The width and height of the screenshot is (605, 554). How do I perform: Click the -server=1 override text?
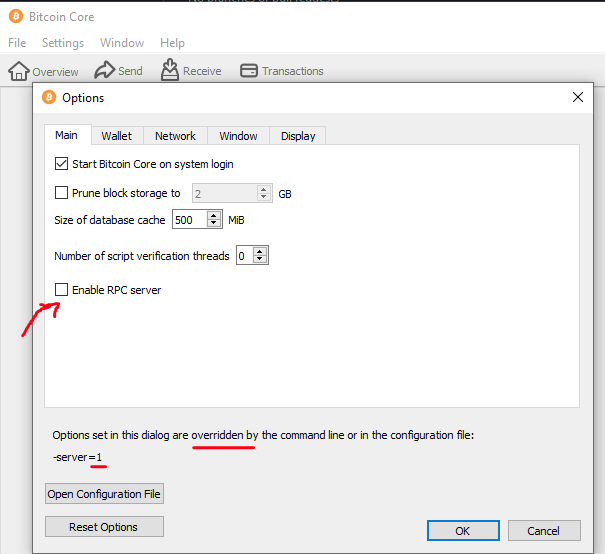coord(77,457)
